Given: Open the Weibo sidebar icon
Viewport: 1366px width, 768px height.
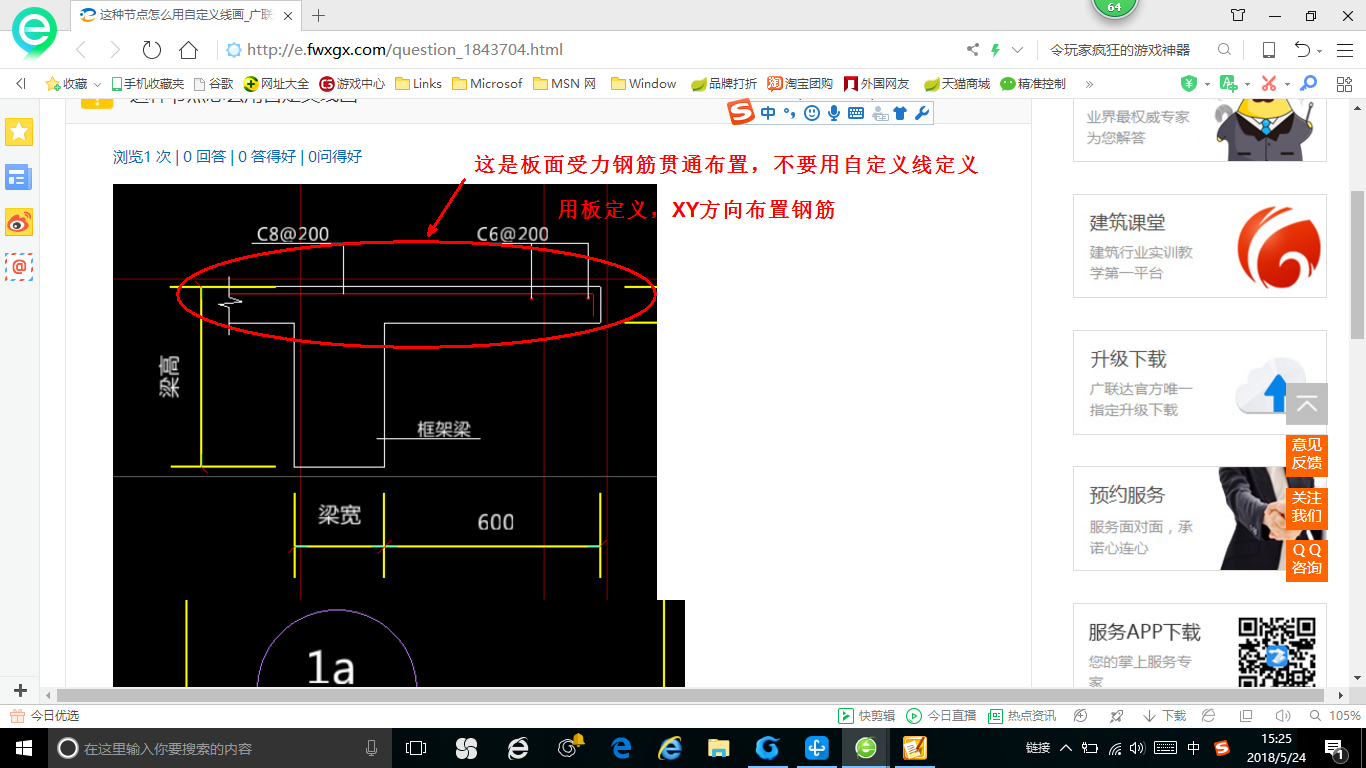Looking at the screenshot, I should [x=19, y=222].
